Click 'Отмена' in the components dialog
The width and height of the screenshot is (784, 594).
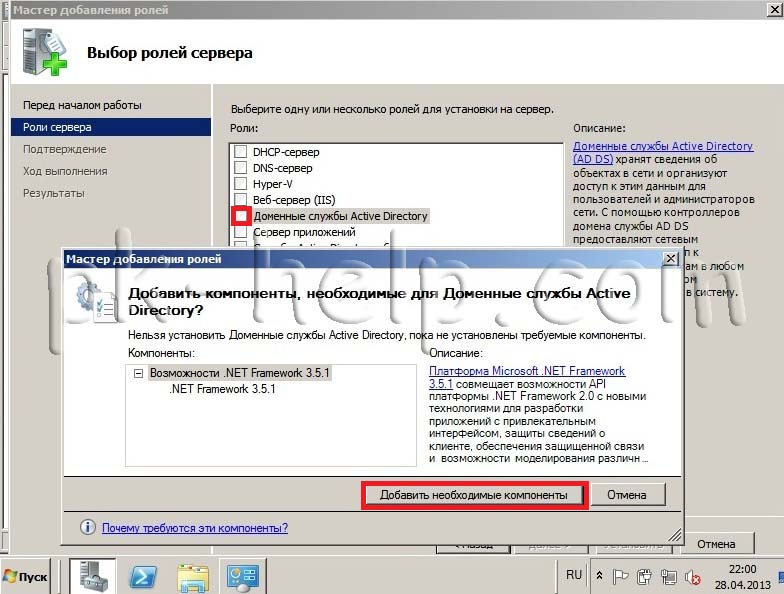click(x=627, y=495)
